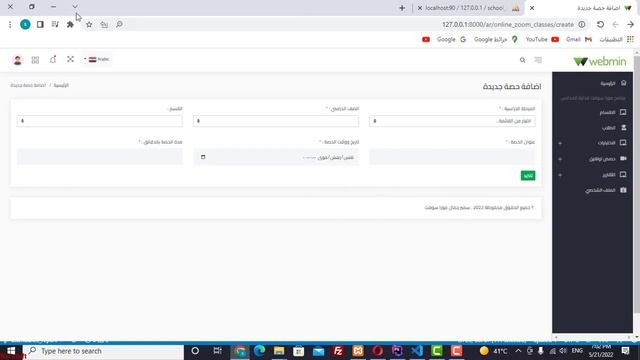
Task: Open the Arabic language selector dropdown
Action: tap(97, 59)
